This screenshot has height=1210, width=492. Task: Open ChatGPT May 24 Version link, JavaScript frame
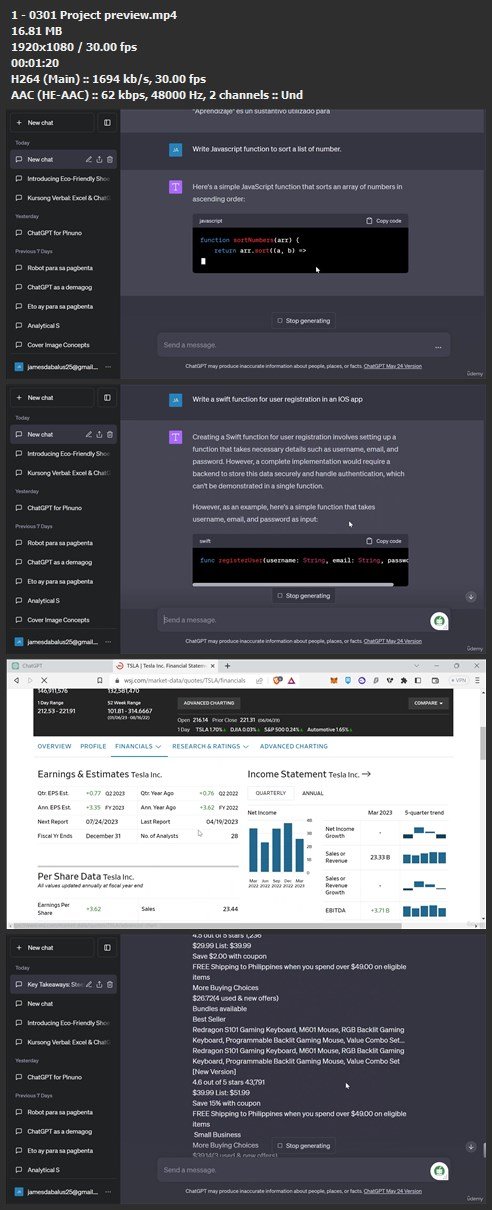[393, 367]
